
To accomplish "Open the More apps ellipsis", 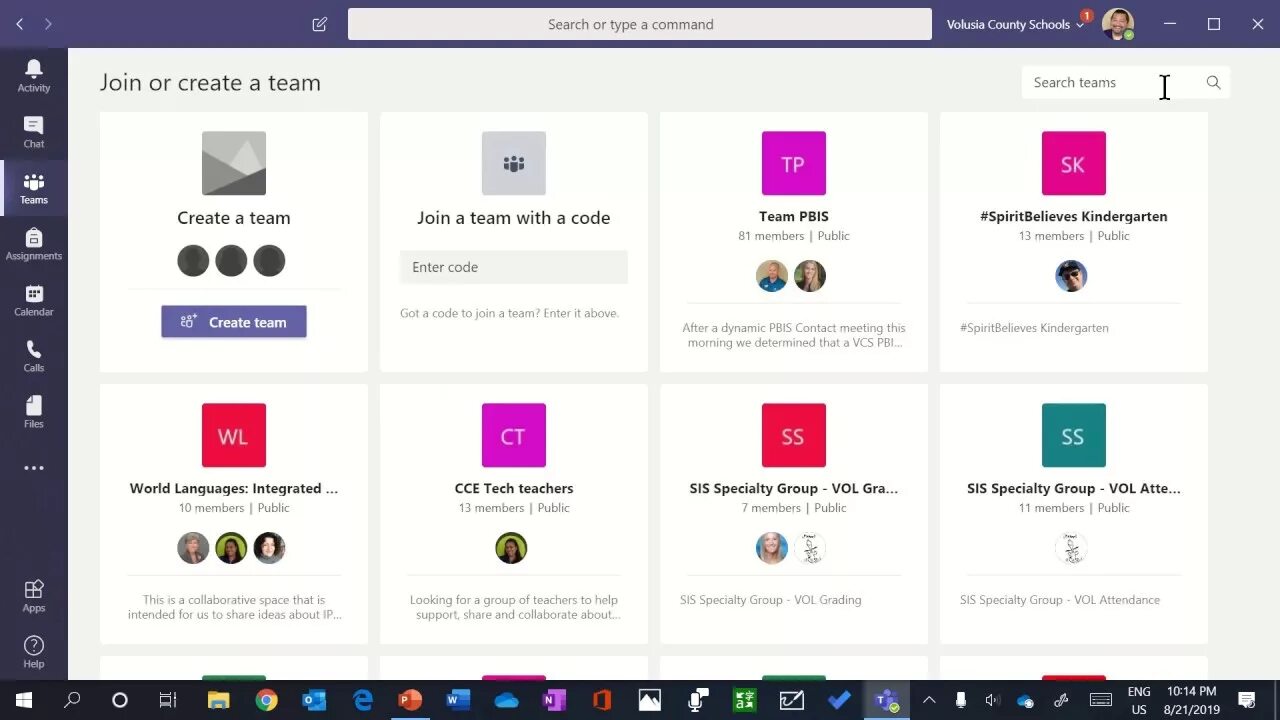I will click(34, 468).
